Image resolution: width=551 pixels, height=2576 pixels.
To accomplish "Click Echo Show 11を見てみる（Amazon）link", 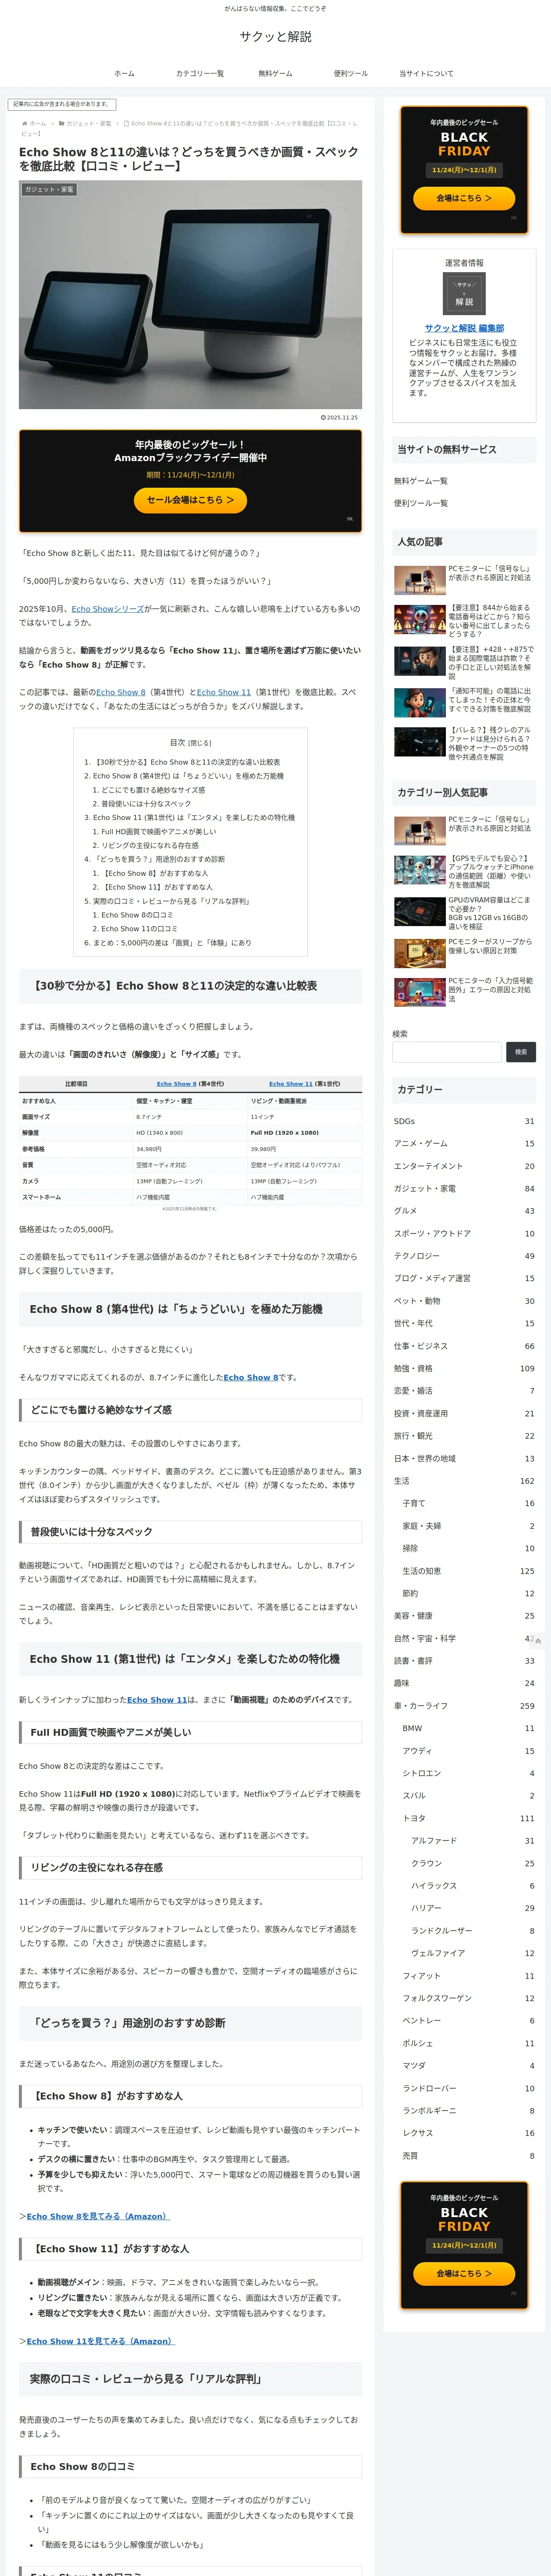I will [100, 2341].
